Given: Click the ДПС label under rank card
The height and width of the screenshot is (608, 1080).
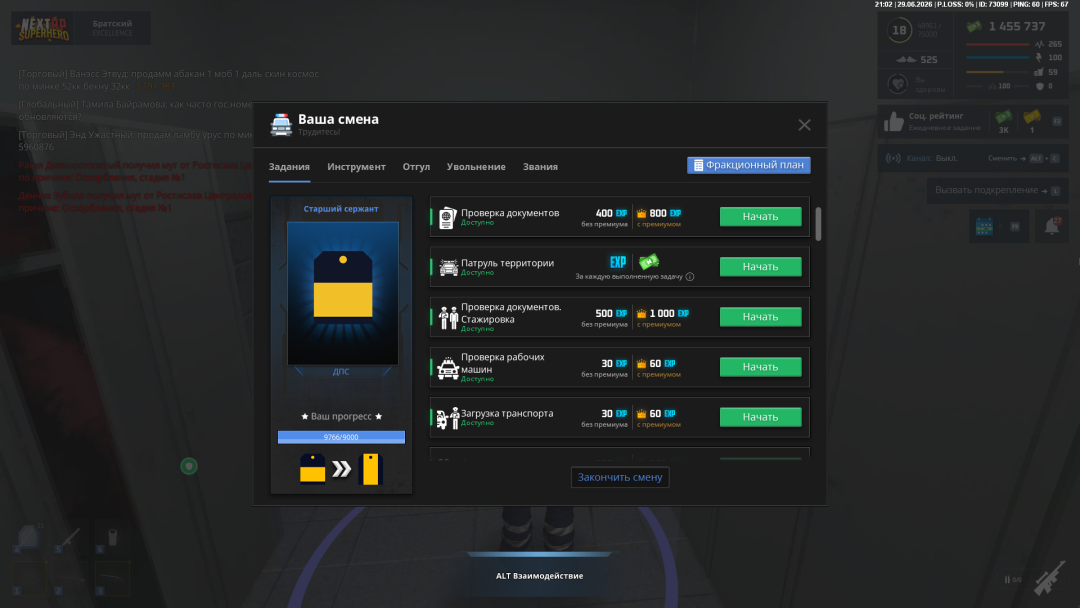Looking at the screenshot, I should pos(341,371).
